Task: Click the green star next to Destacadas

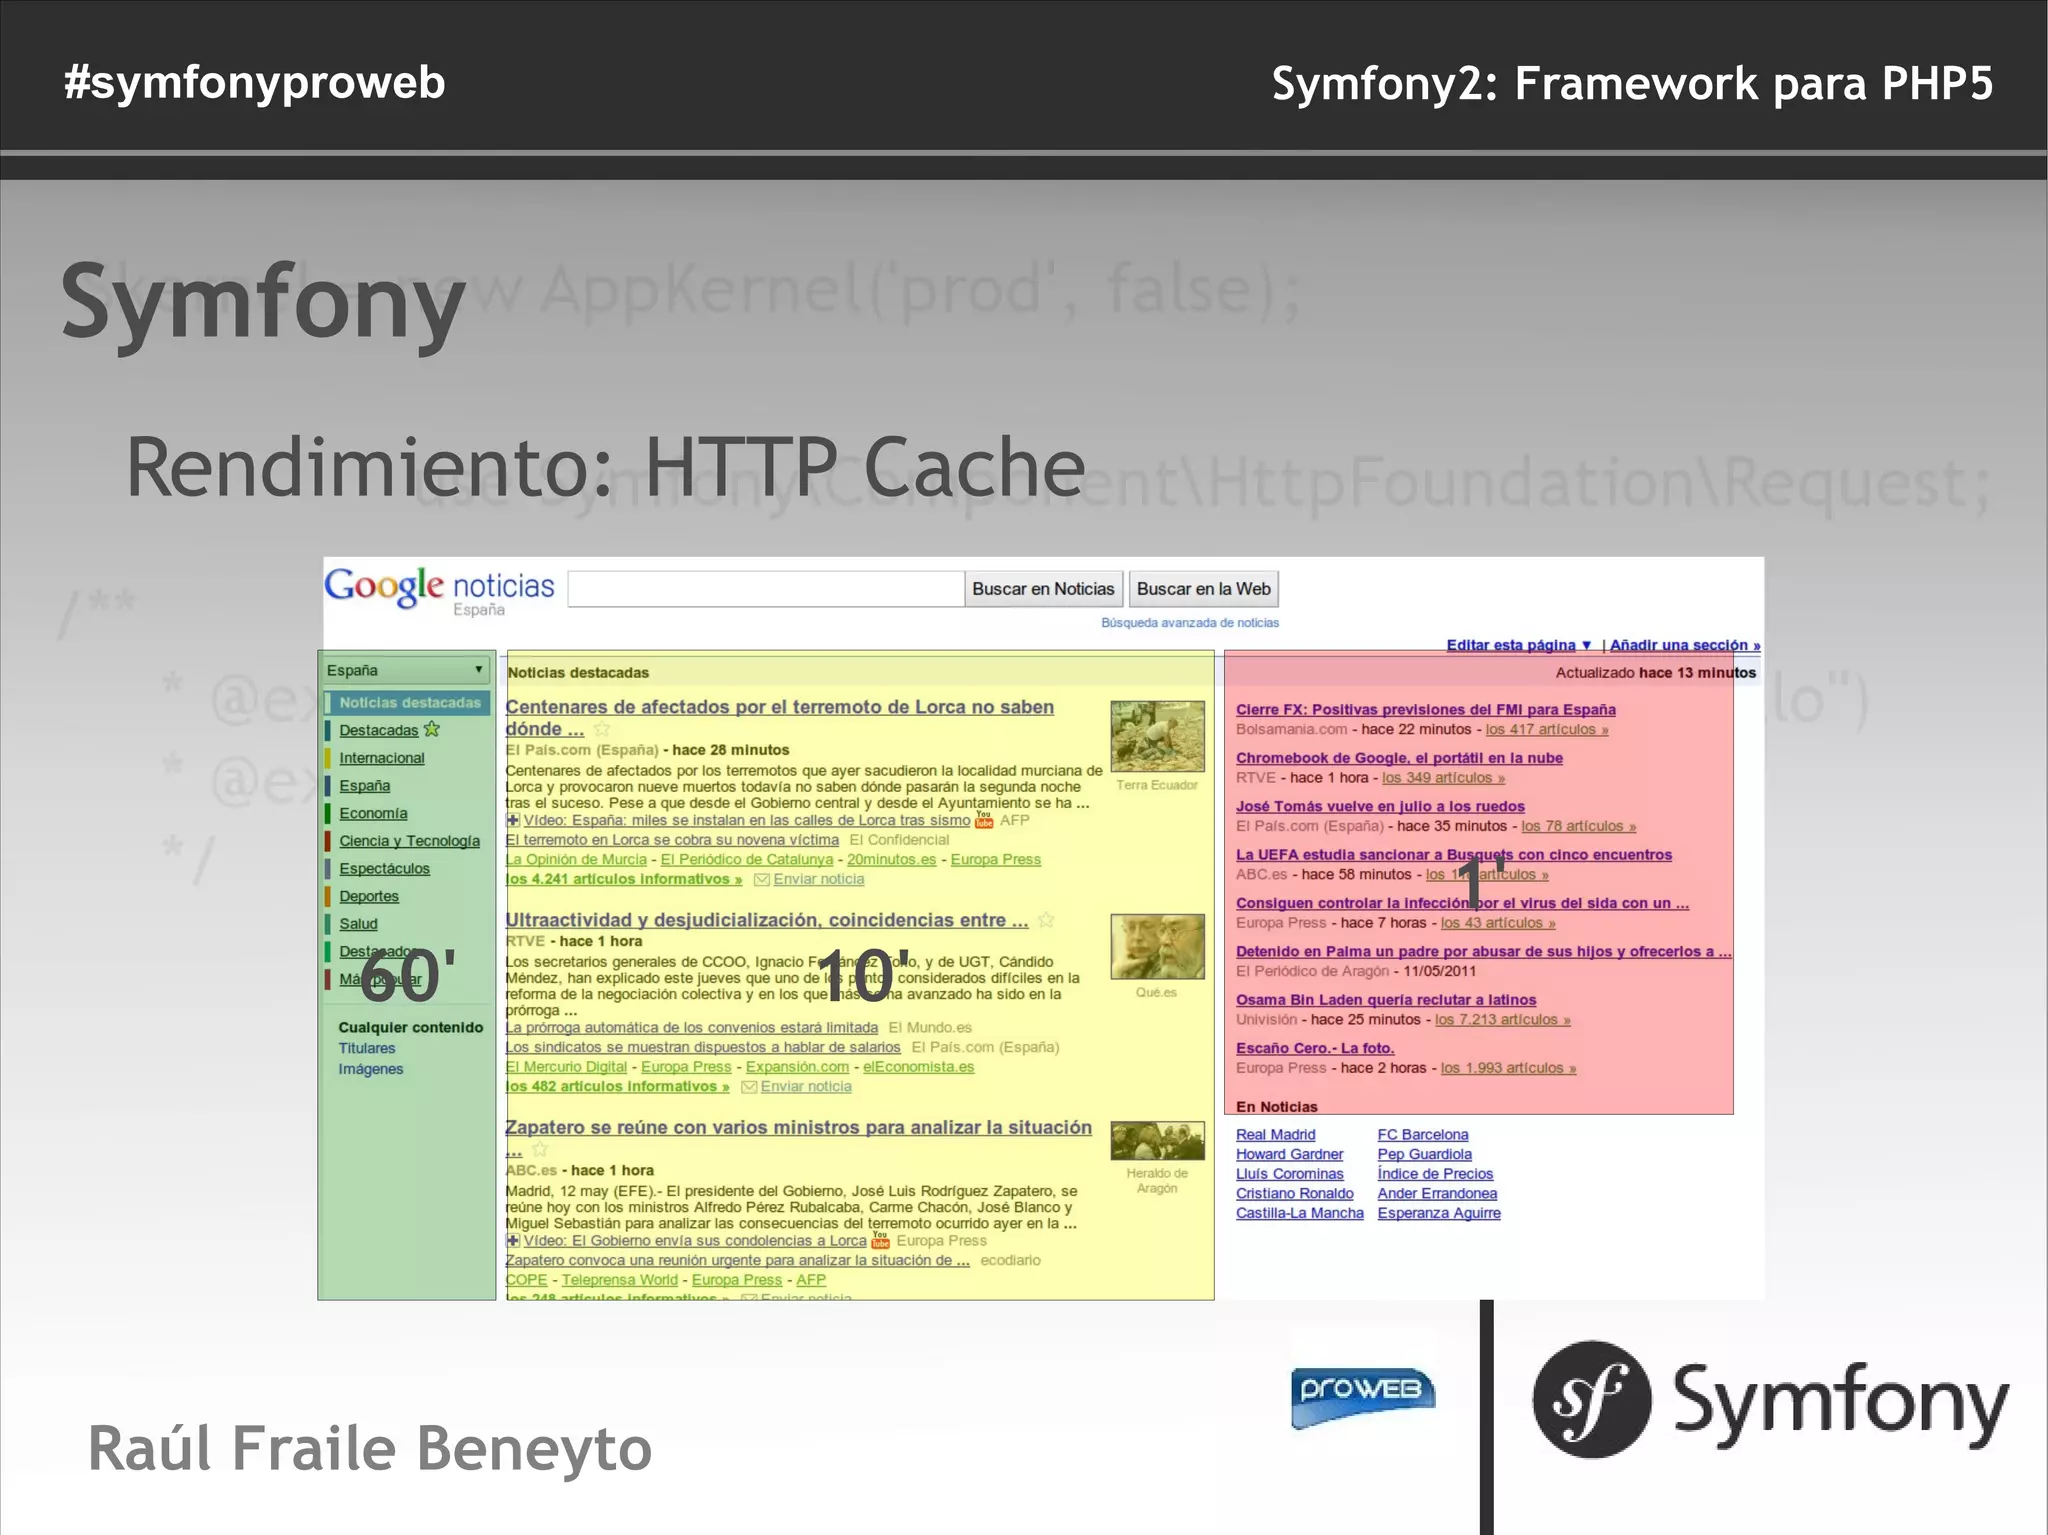Action: click(x=432, y=729)
